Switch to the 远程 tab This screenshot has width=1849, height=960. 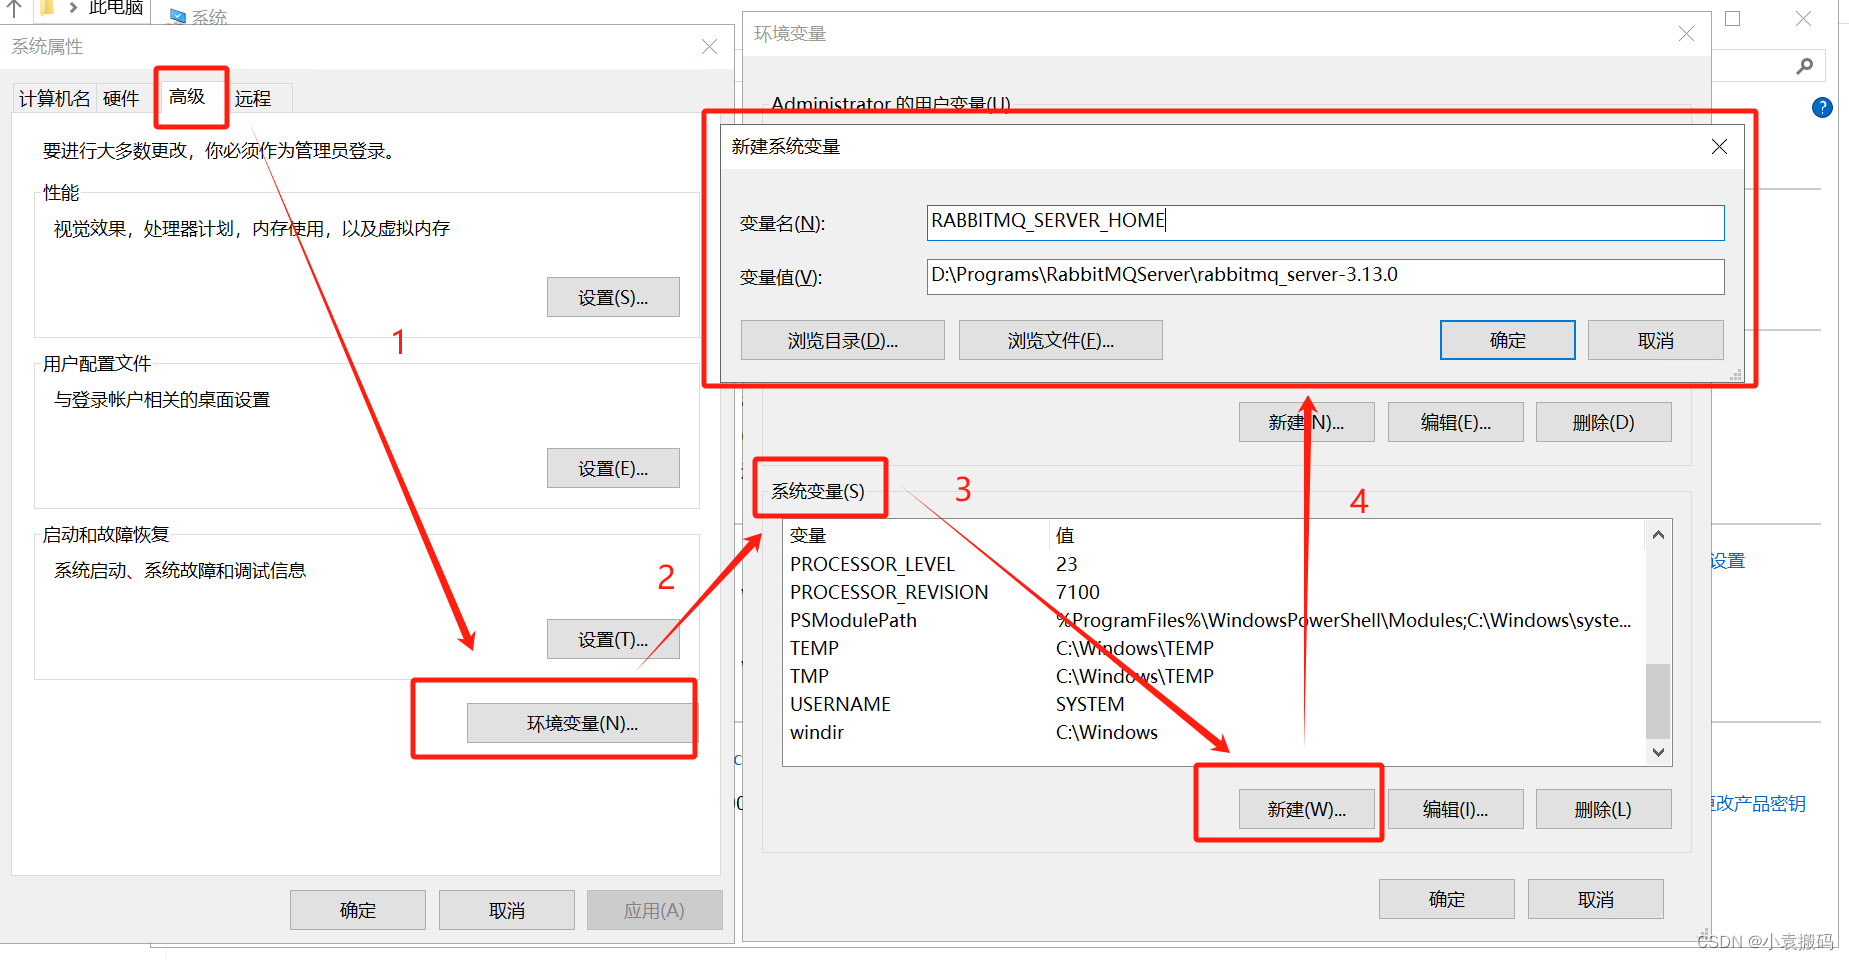click(253, 98)
